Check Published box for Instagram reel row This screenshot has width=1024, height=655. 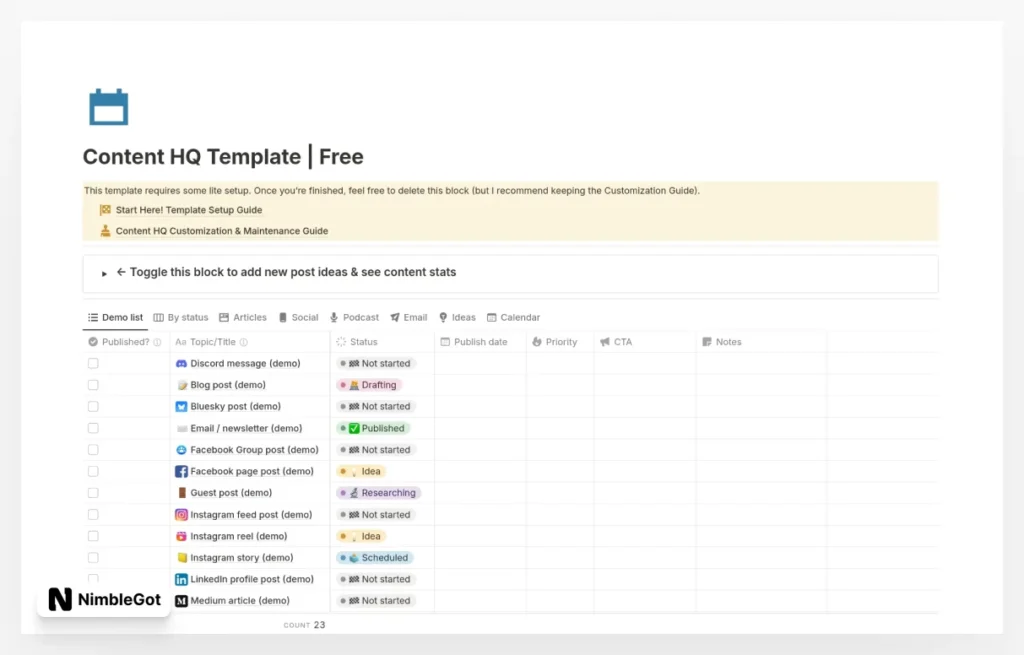(93, 536)
